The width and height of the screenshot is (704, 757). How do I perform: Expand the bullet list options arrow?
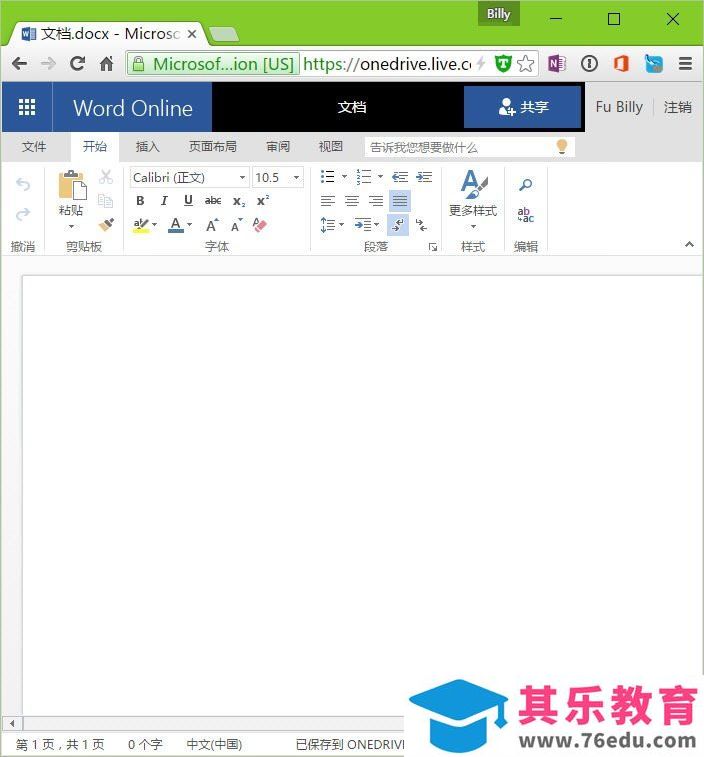point(344,177)
